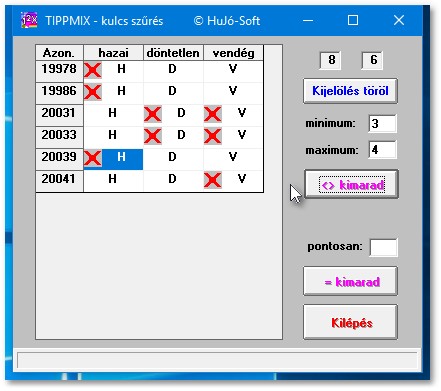Image resolution: width=441 pixels, height=391 pixels.
Task: Select the vendég column header
Action: (x=233, y=53)
